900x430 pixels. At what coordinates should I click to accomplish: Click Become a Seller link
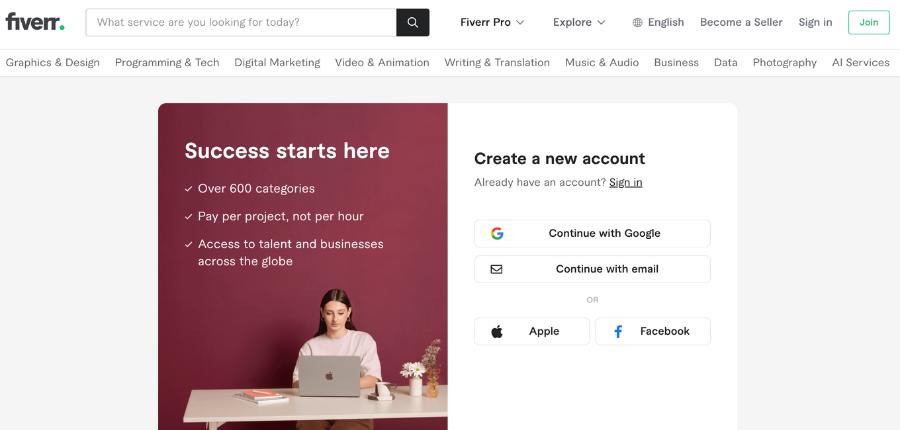coord(741,22)
